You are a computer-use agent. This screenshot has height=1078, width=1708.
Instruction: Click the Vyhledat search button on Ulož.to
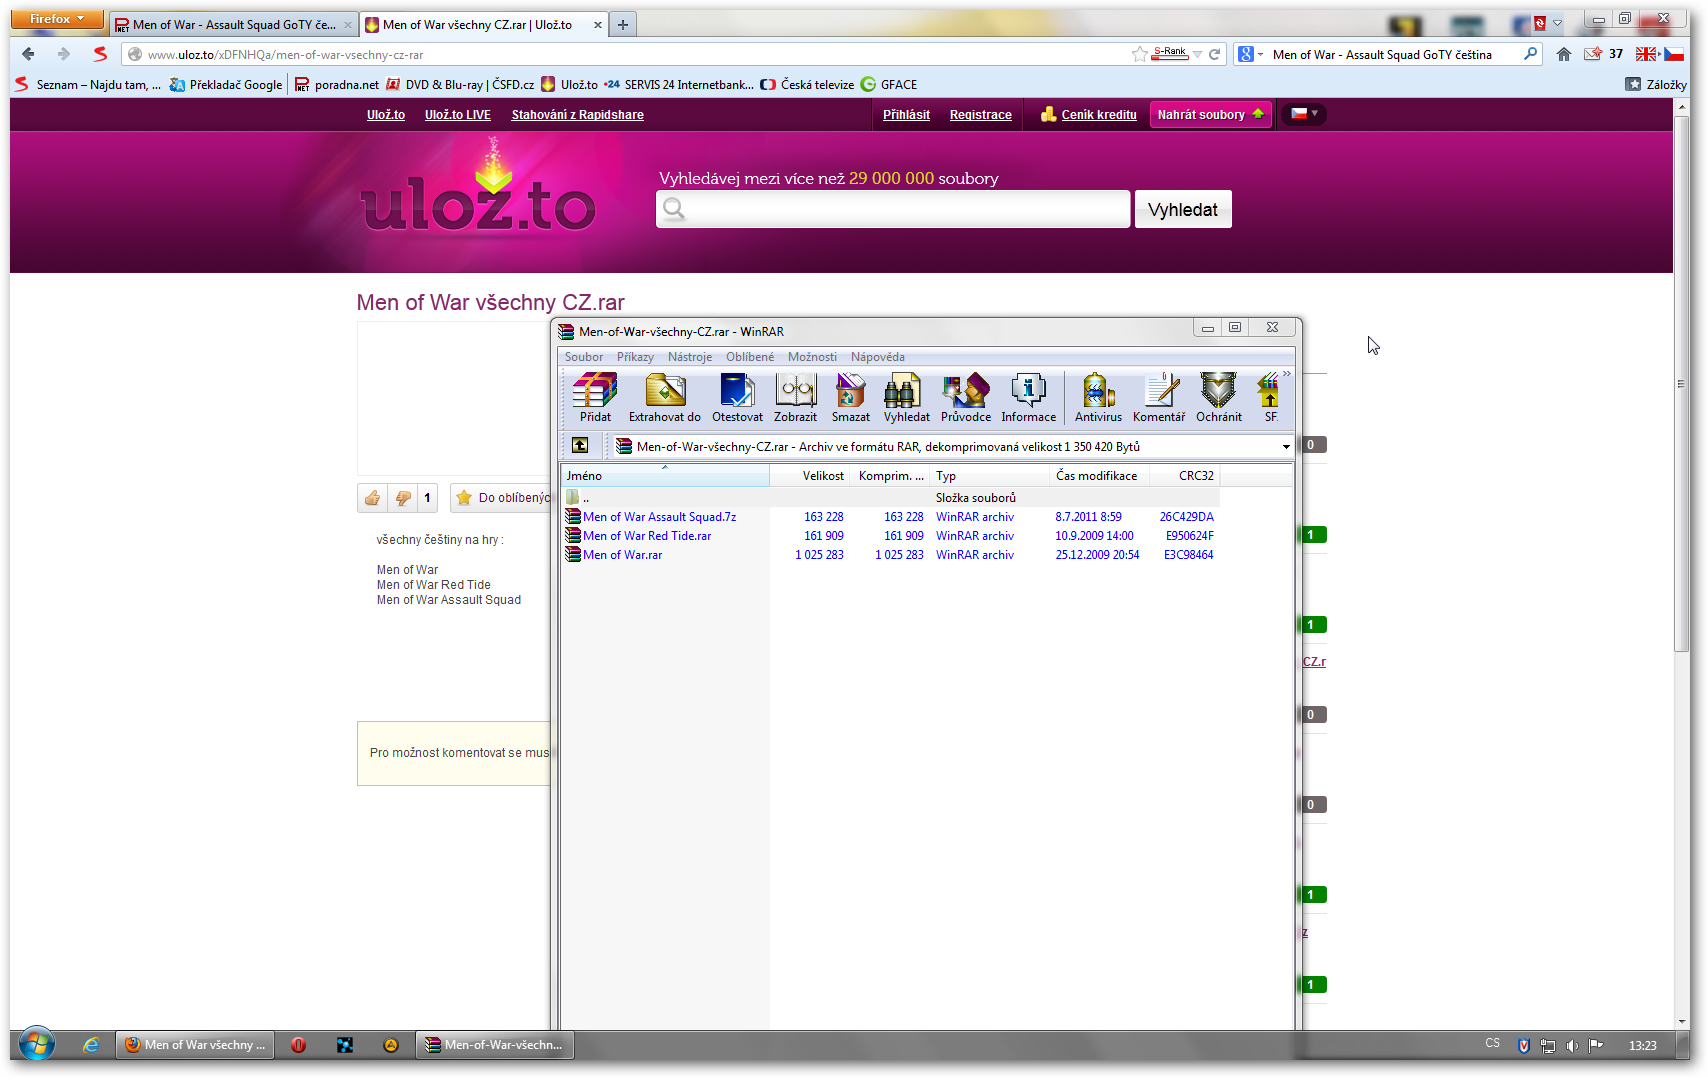click(1182, 210)
